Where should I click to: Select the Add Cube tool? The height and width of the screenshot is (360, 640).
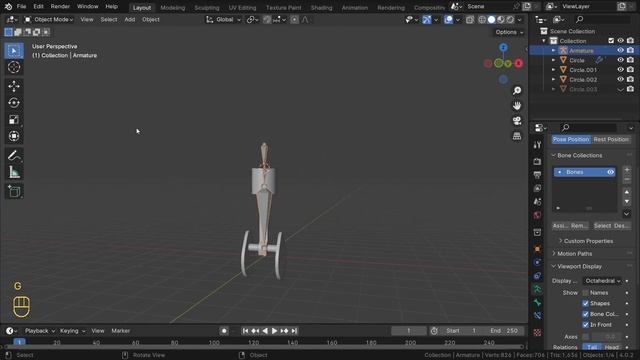[14, 191]
